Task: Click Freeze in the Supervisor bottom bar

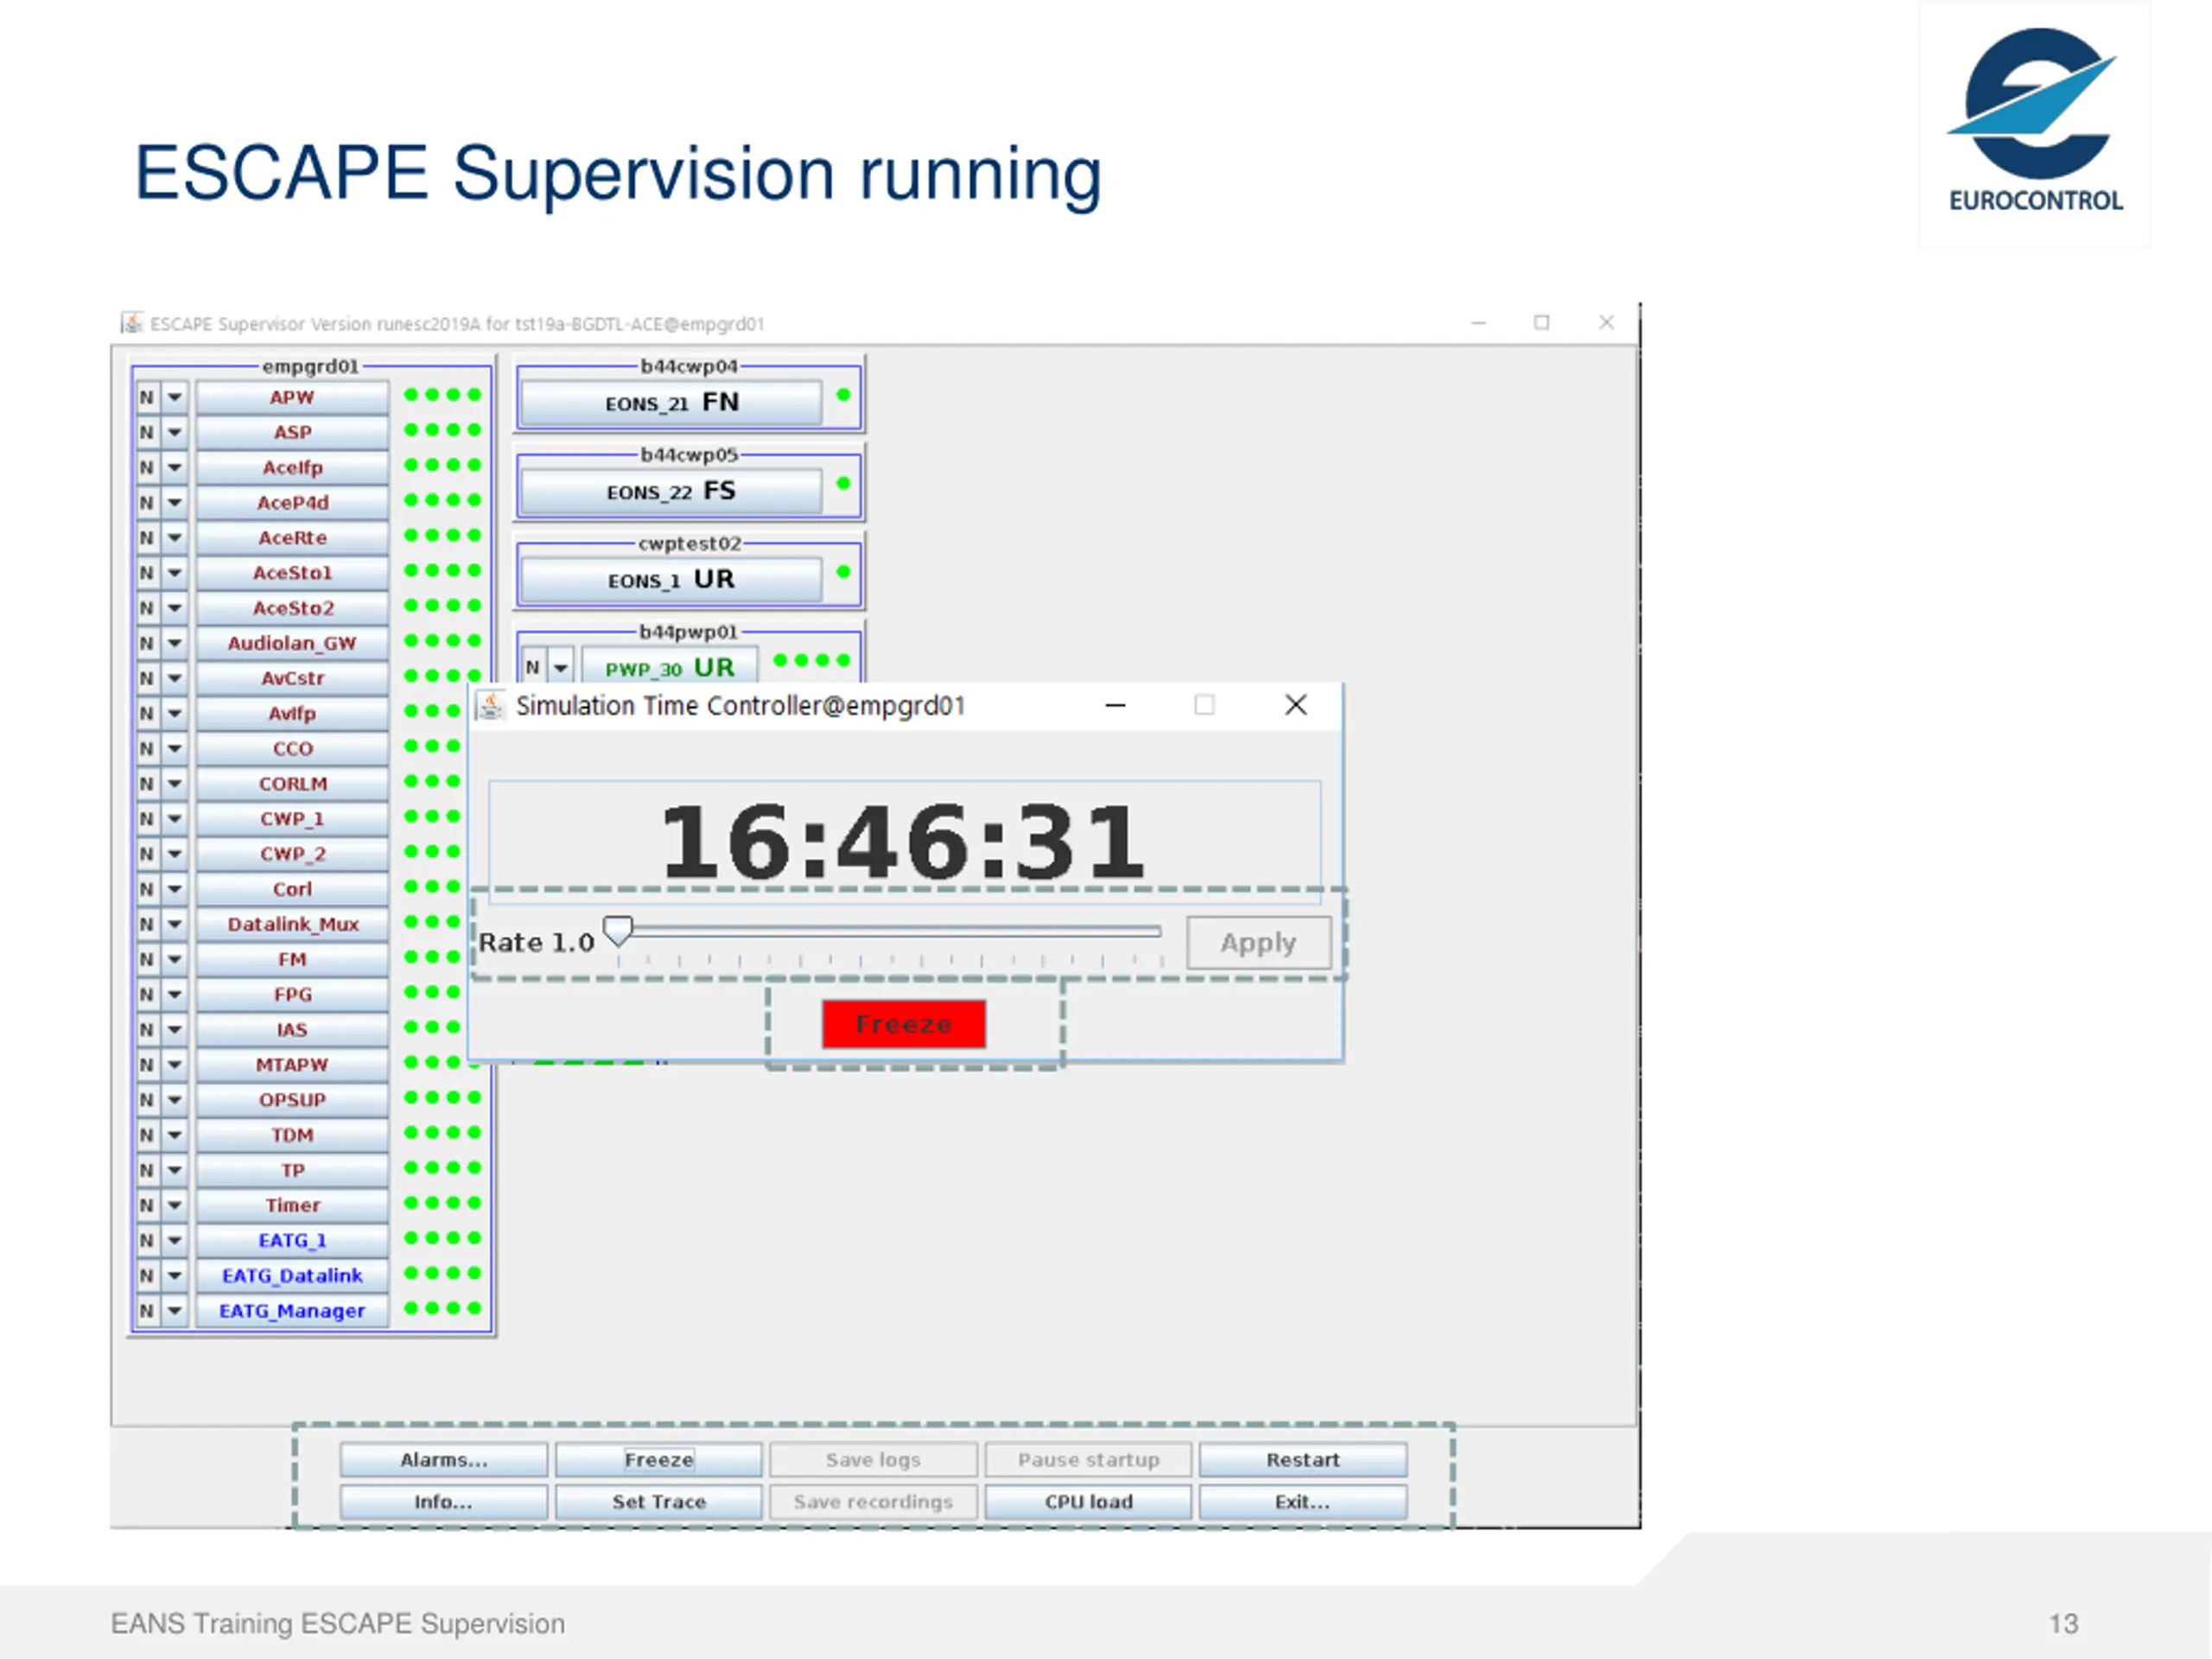Action: coord(658,1459)
